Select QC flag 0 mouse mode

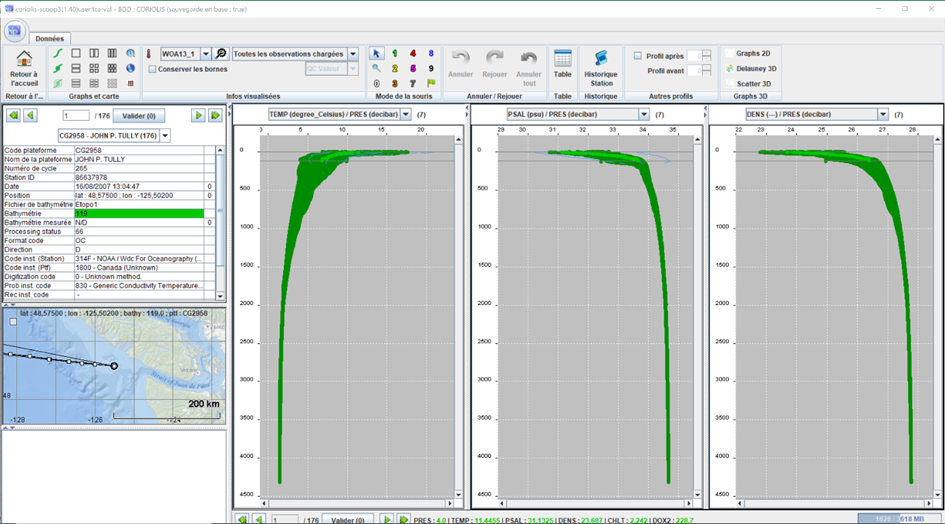377,84
